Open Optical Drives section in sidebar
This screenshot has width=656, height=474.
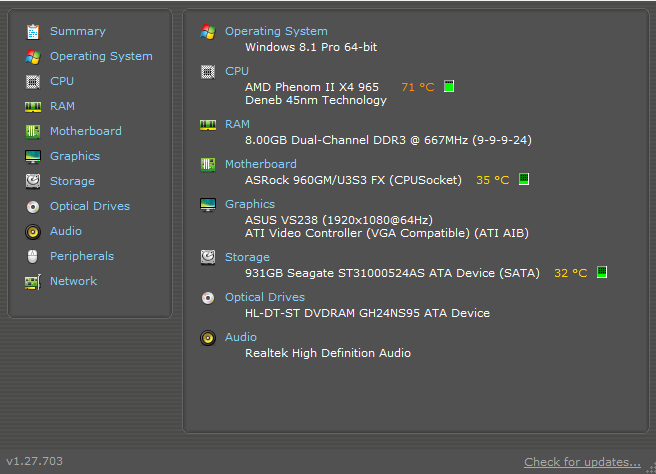point(90,206)
